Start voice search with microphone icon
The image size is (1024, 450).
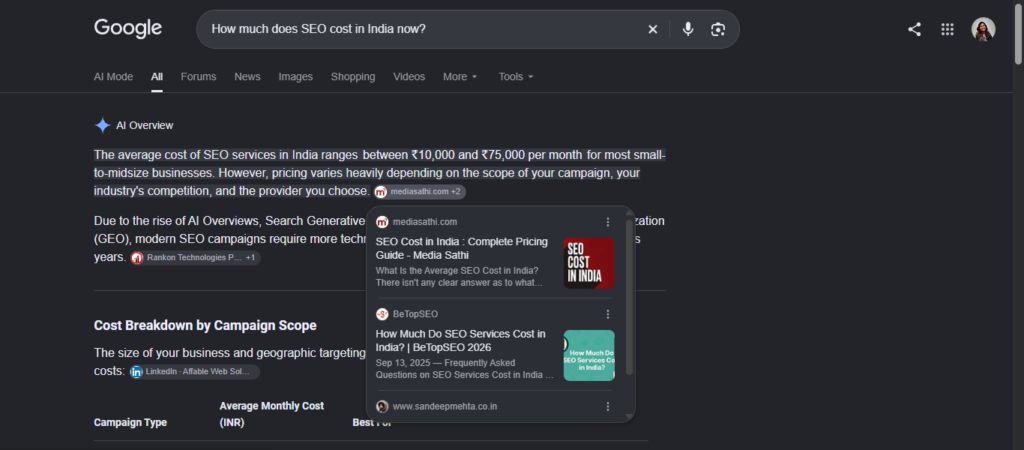pos(688,29)
